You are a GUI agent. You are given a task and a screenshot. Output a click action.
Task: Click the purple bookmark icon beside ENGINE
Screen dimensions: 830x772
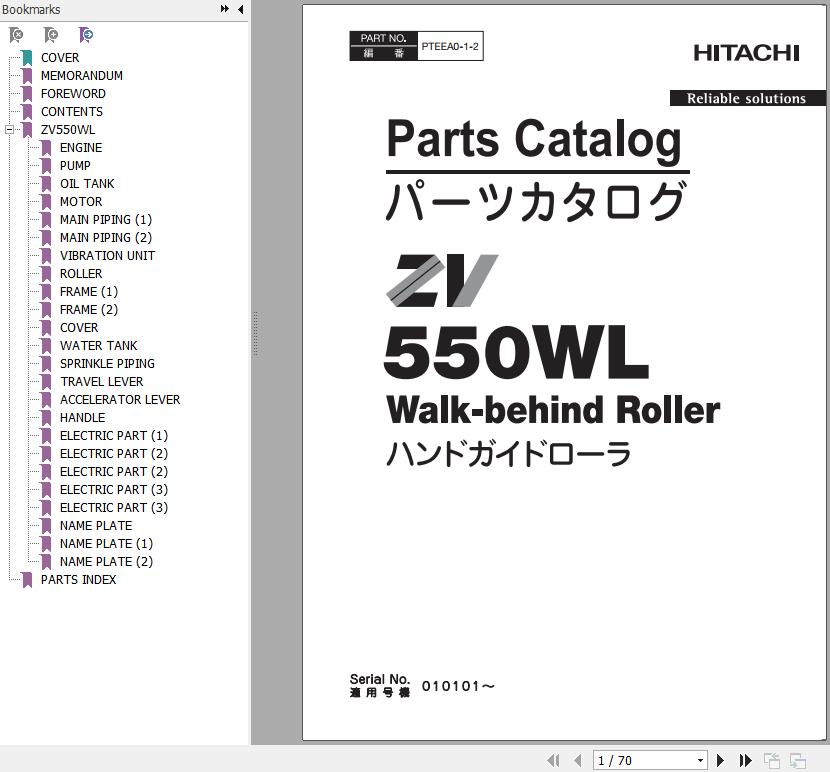tap(47, 148)
